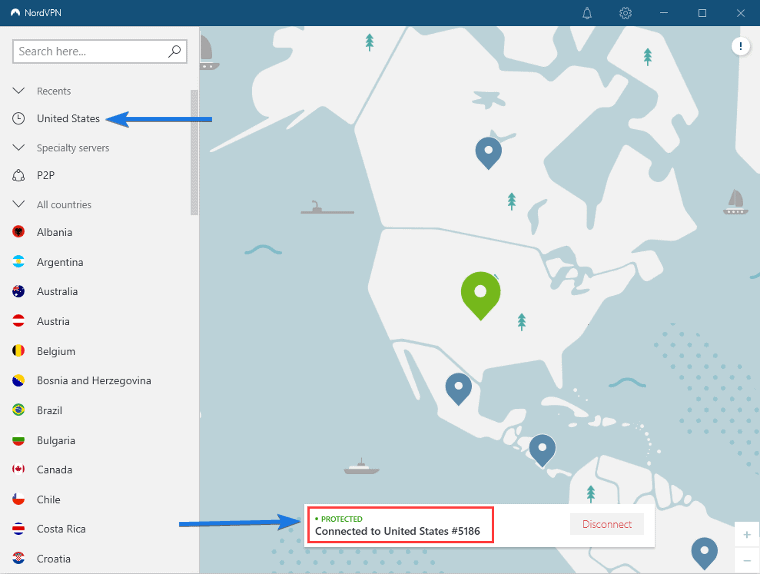This screenshot has width=760, height=574.
Task: Connect to Australia in country list
Action: point(57,291)
